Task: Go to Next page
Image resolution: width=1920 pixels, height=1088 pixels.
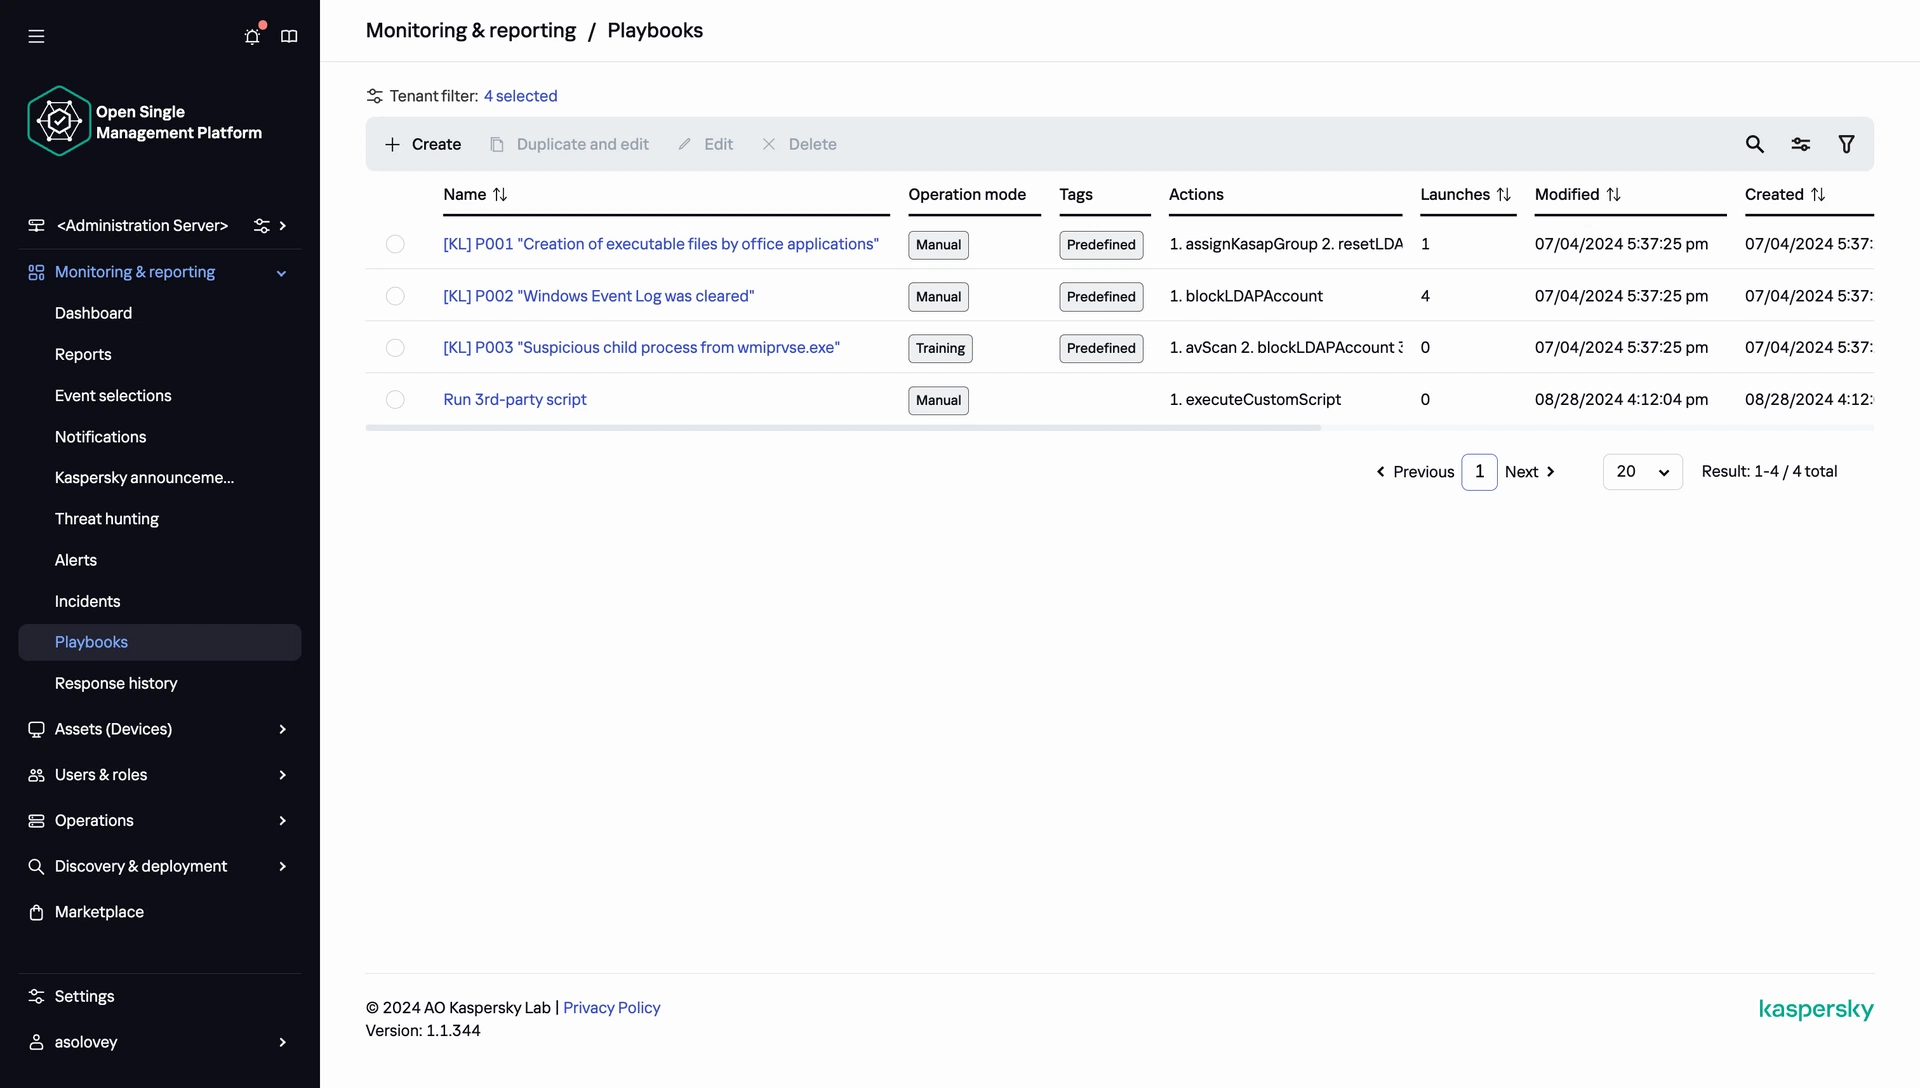Action: (1530, 472)
